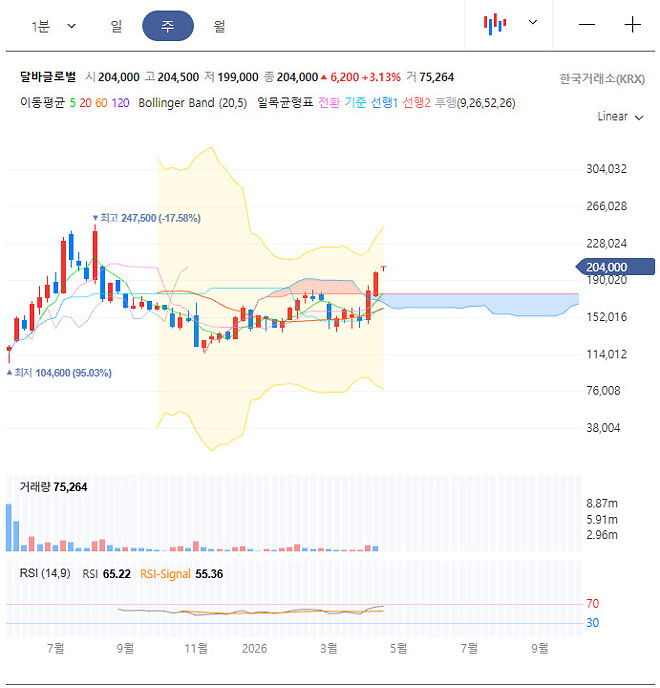Click the 고 204,500 high price value
660x688 pixels.
[172, 77]
